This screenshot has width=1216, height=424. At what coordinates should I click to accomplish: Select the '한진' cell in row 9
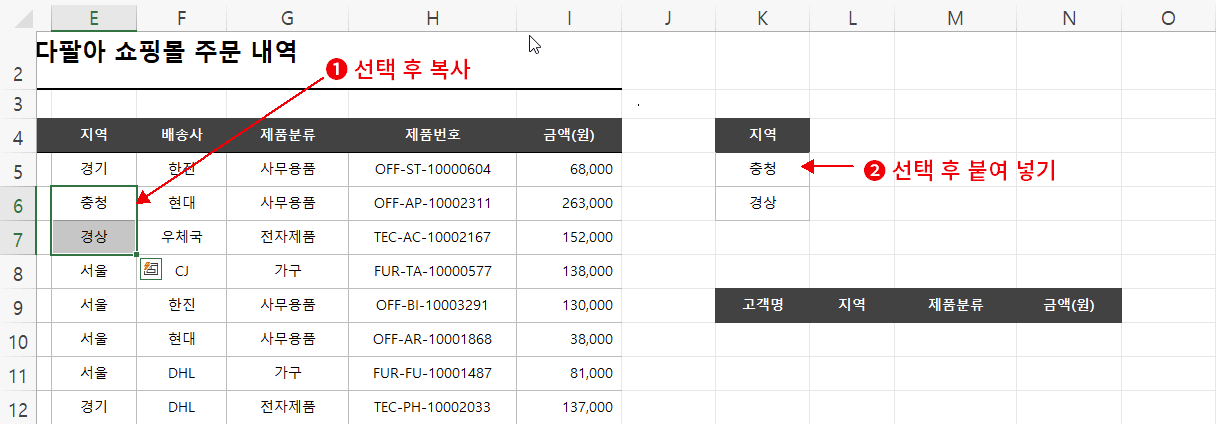182,305
